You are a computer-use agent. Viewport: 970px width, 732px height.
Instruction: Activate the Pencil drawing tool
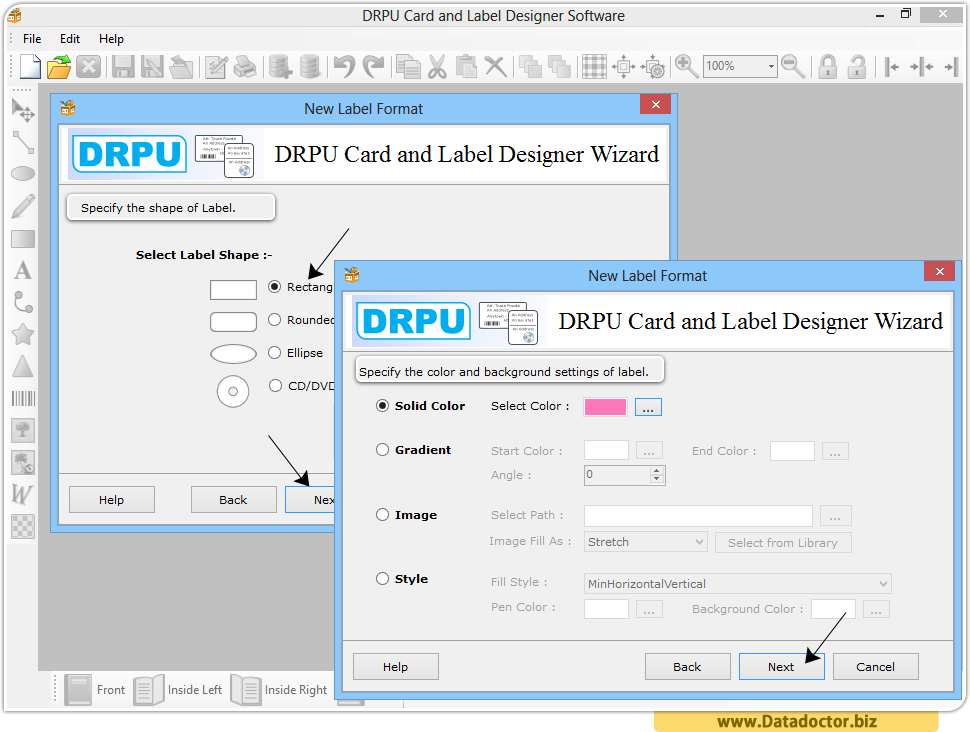point(22,205)
